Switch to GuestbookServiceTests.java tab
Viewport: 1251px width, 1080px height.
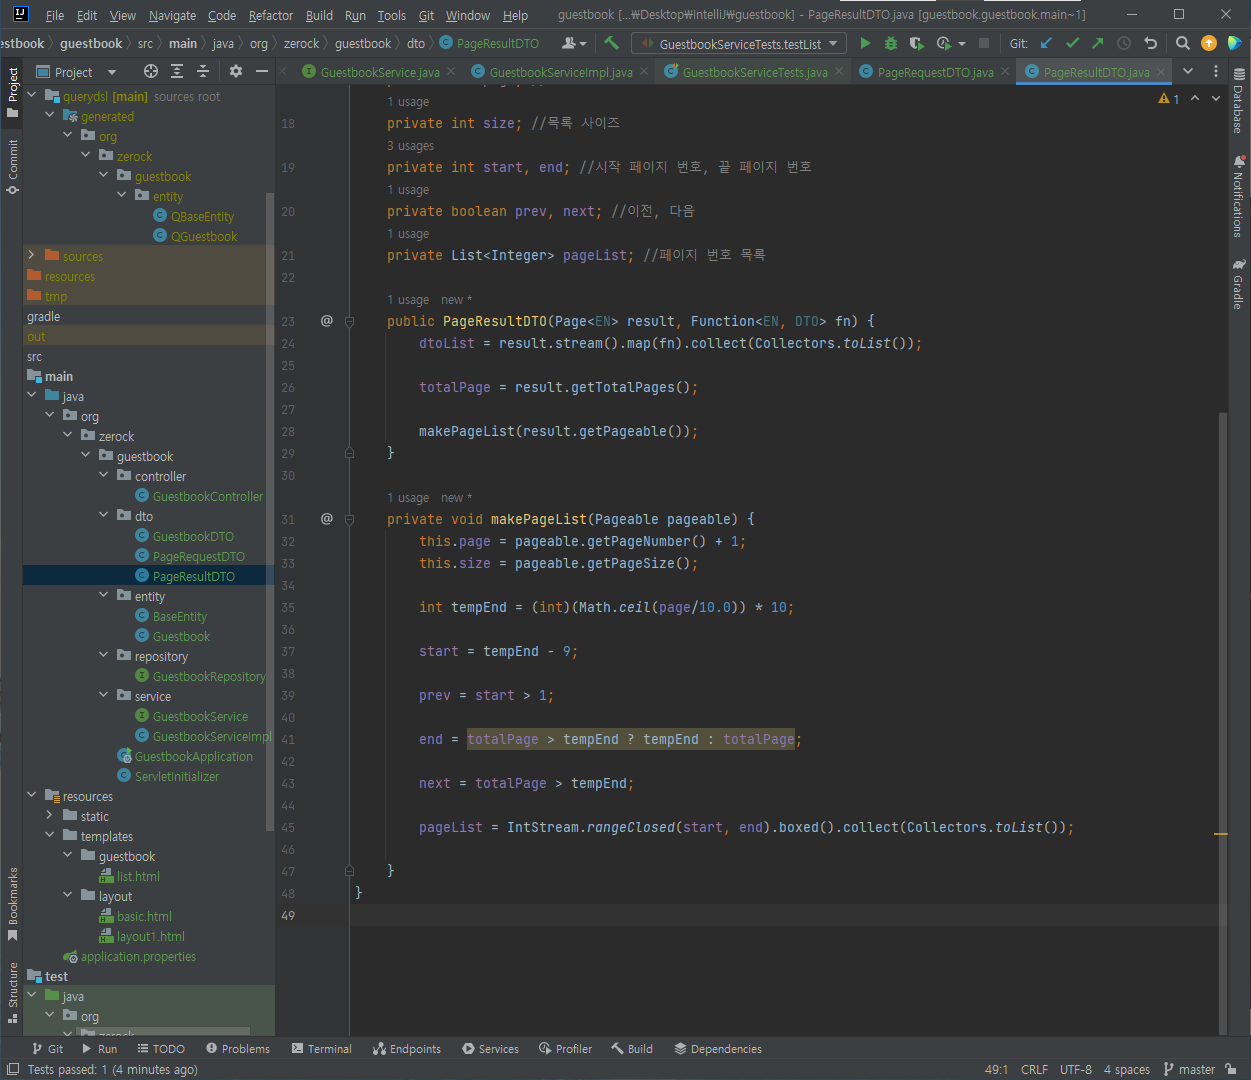click(x=755, y=72)
